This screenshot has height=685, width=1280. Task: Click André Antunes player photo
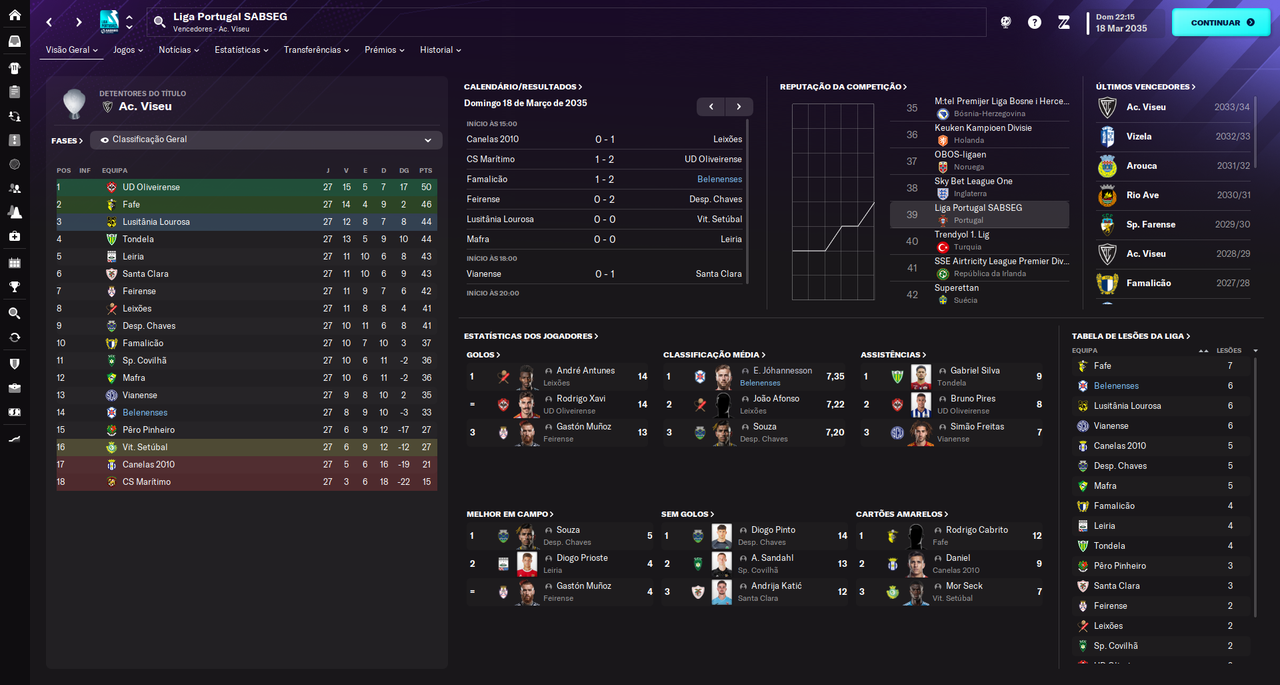click(526, 376)
